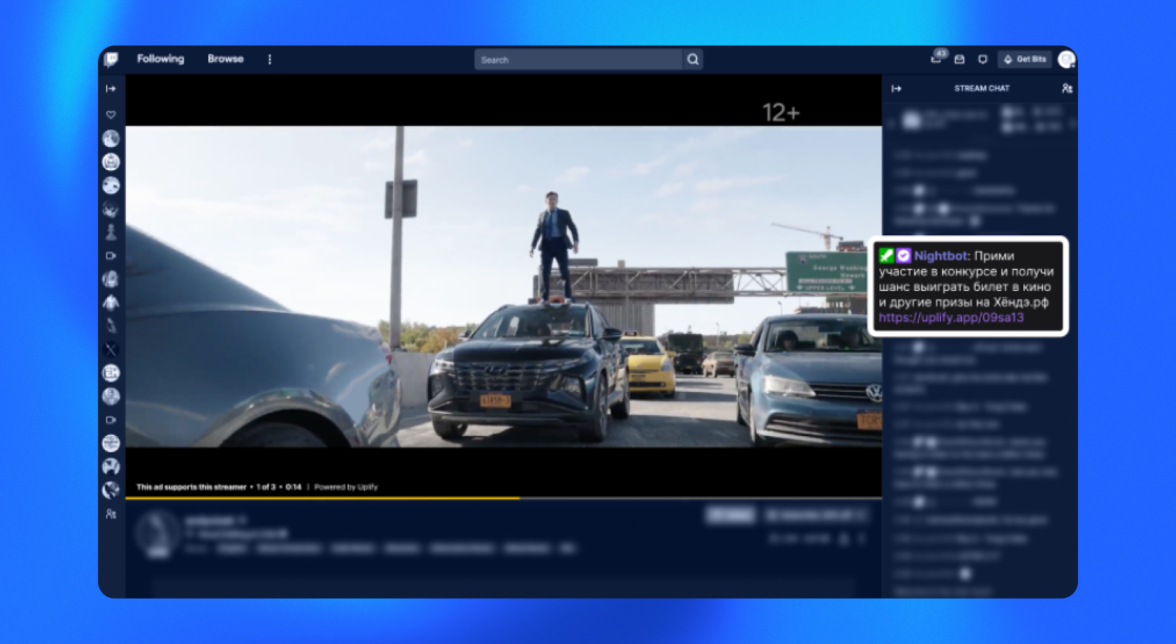Click the find friends icon at sidebar bottom

pyautogui.click(x=111, y=514)
